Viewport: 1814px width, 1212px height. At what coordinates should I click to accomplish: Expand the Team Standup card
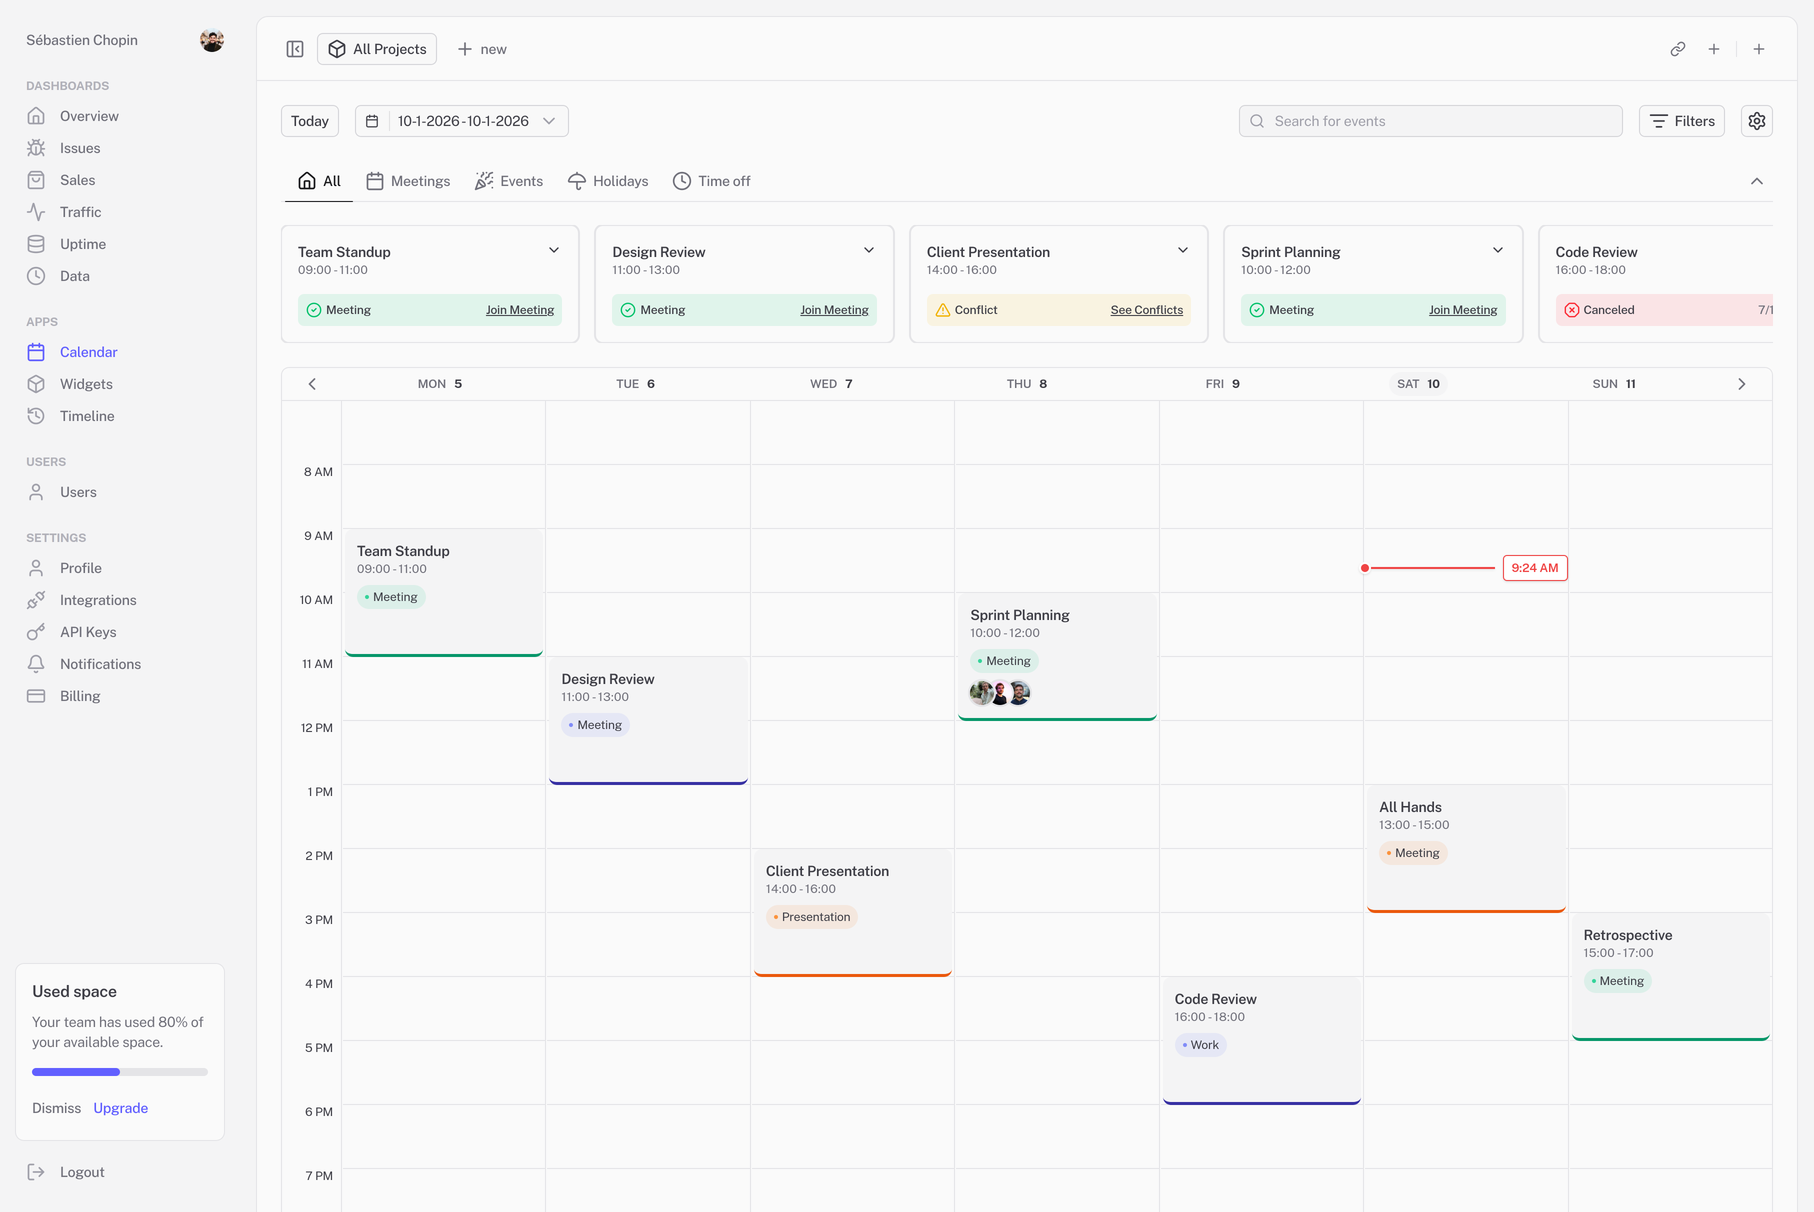pyautogui.click(x=553, y=251)
